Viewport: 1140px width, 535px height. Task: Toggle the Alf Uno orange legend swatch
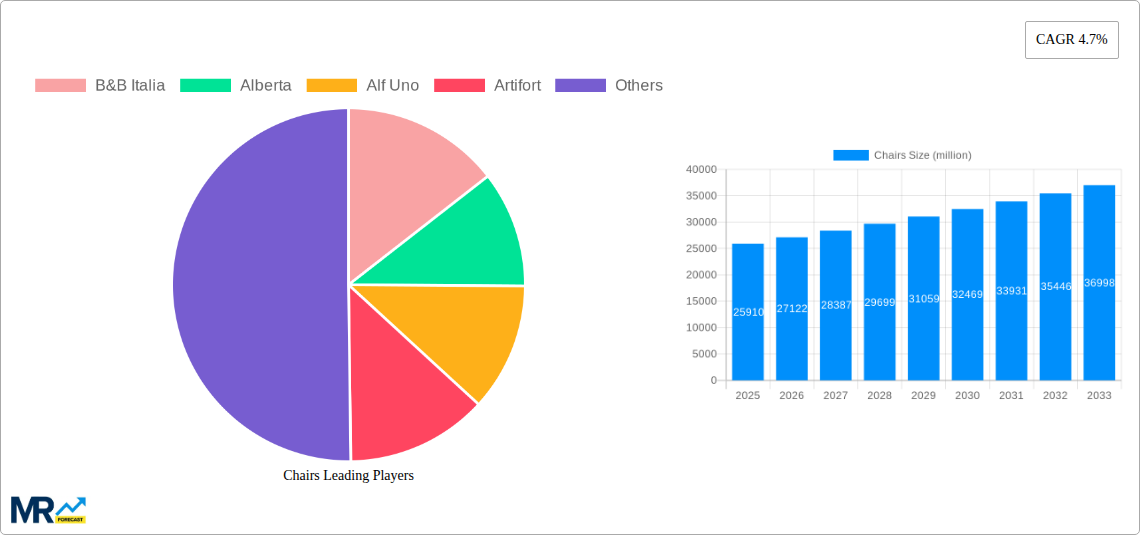pos(332,86)
